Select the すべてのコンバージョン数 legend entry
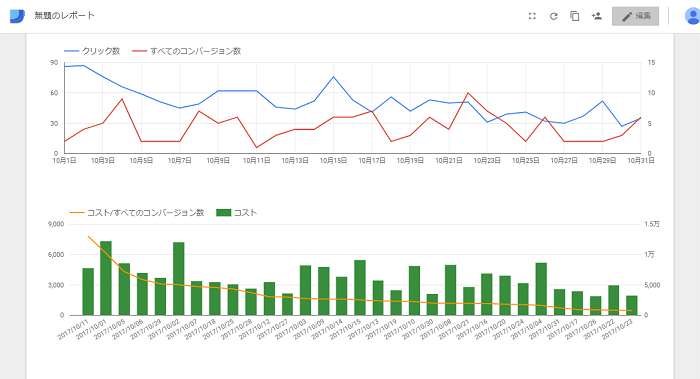This screenshot has width=700, height=379. pos(187,51)
